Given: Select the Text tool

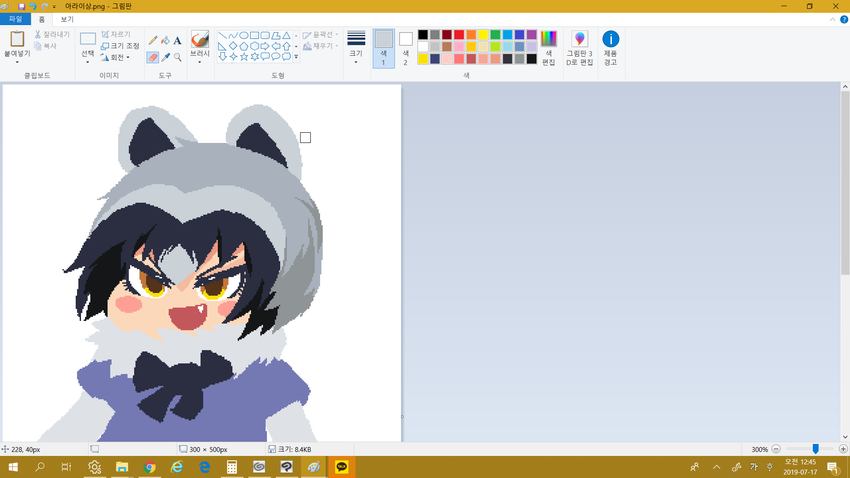Looking at the screenshot, I should (x=177, y=40).
